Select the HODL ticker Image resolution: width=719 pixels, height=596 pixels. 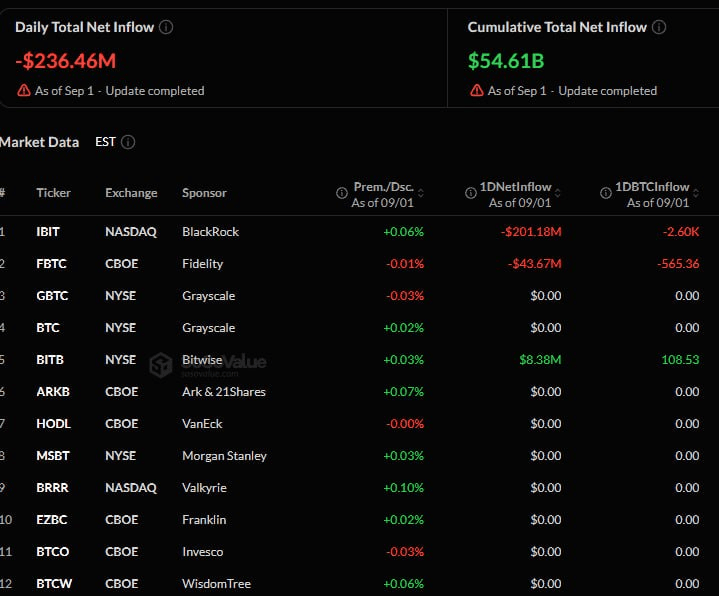53,424
